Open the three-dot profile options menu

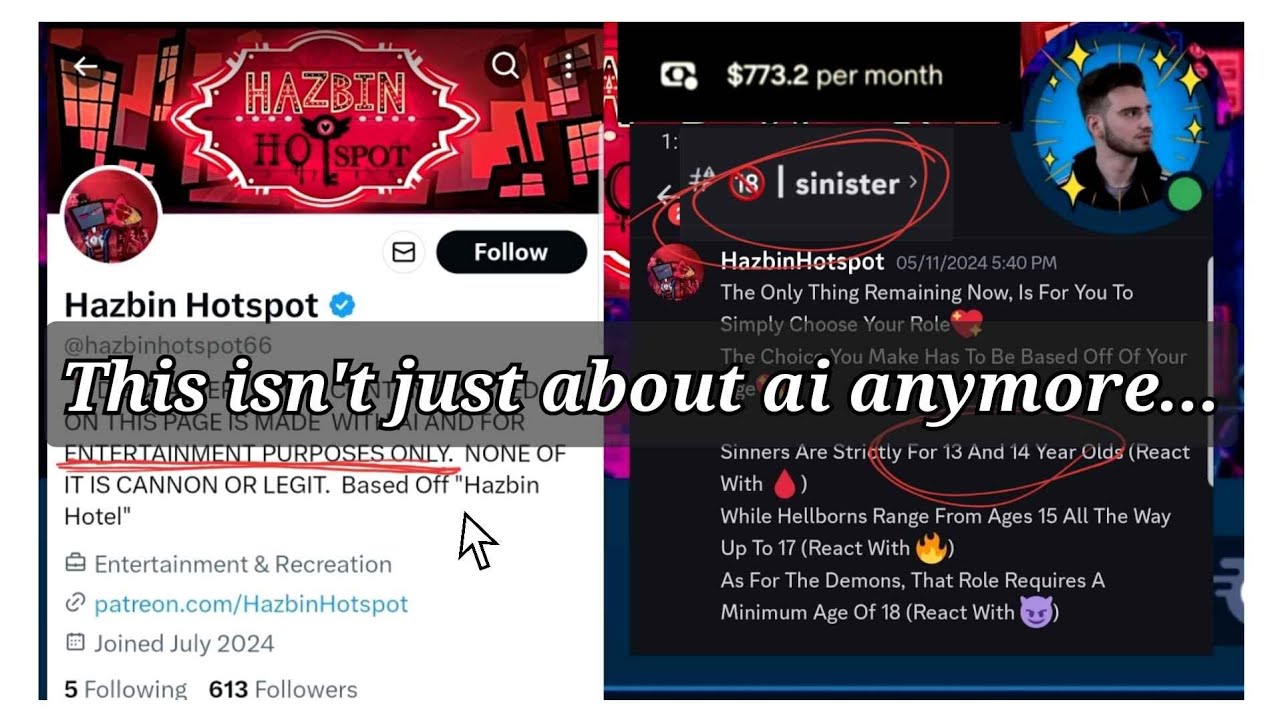[x=568, y=66]
